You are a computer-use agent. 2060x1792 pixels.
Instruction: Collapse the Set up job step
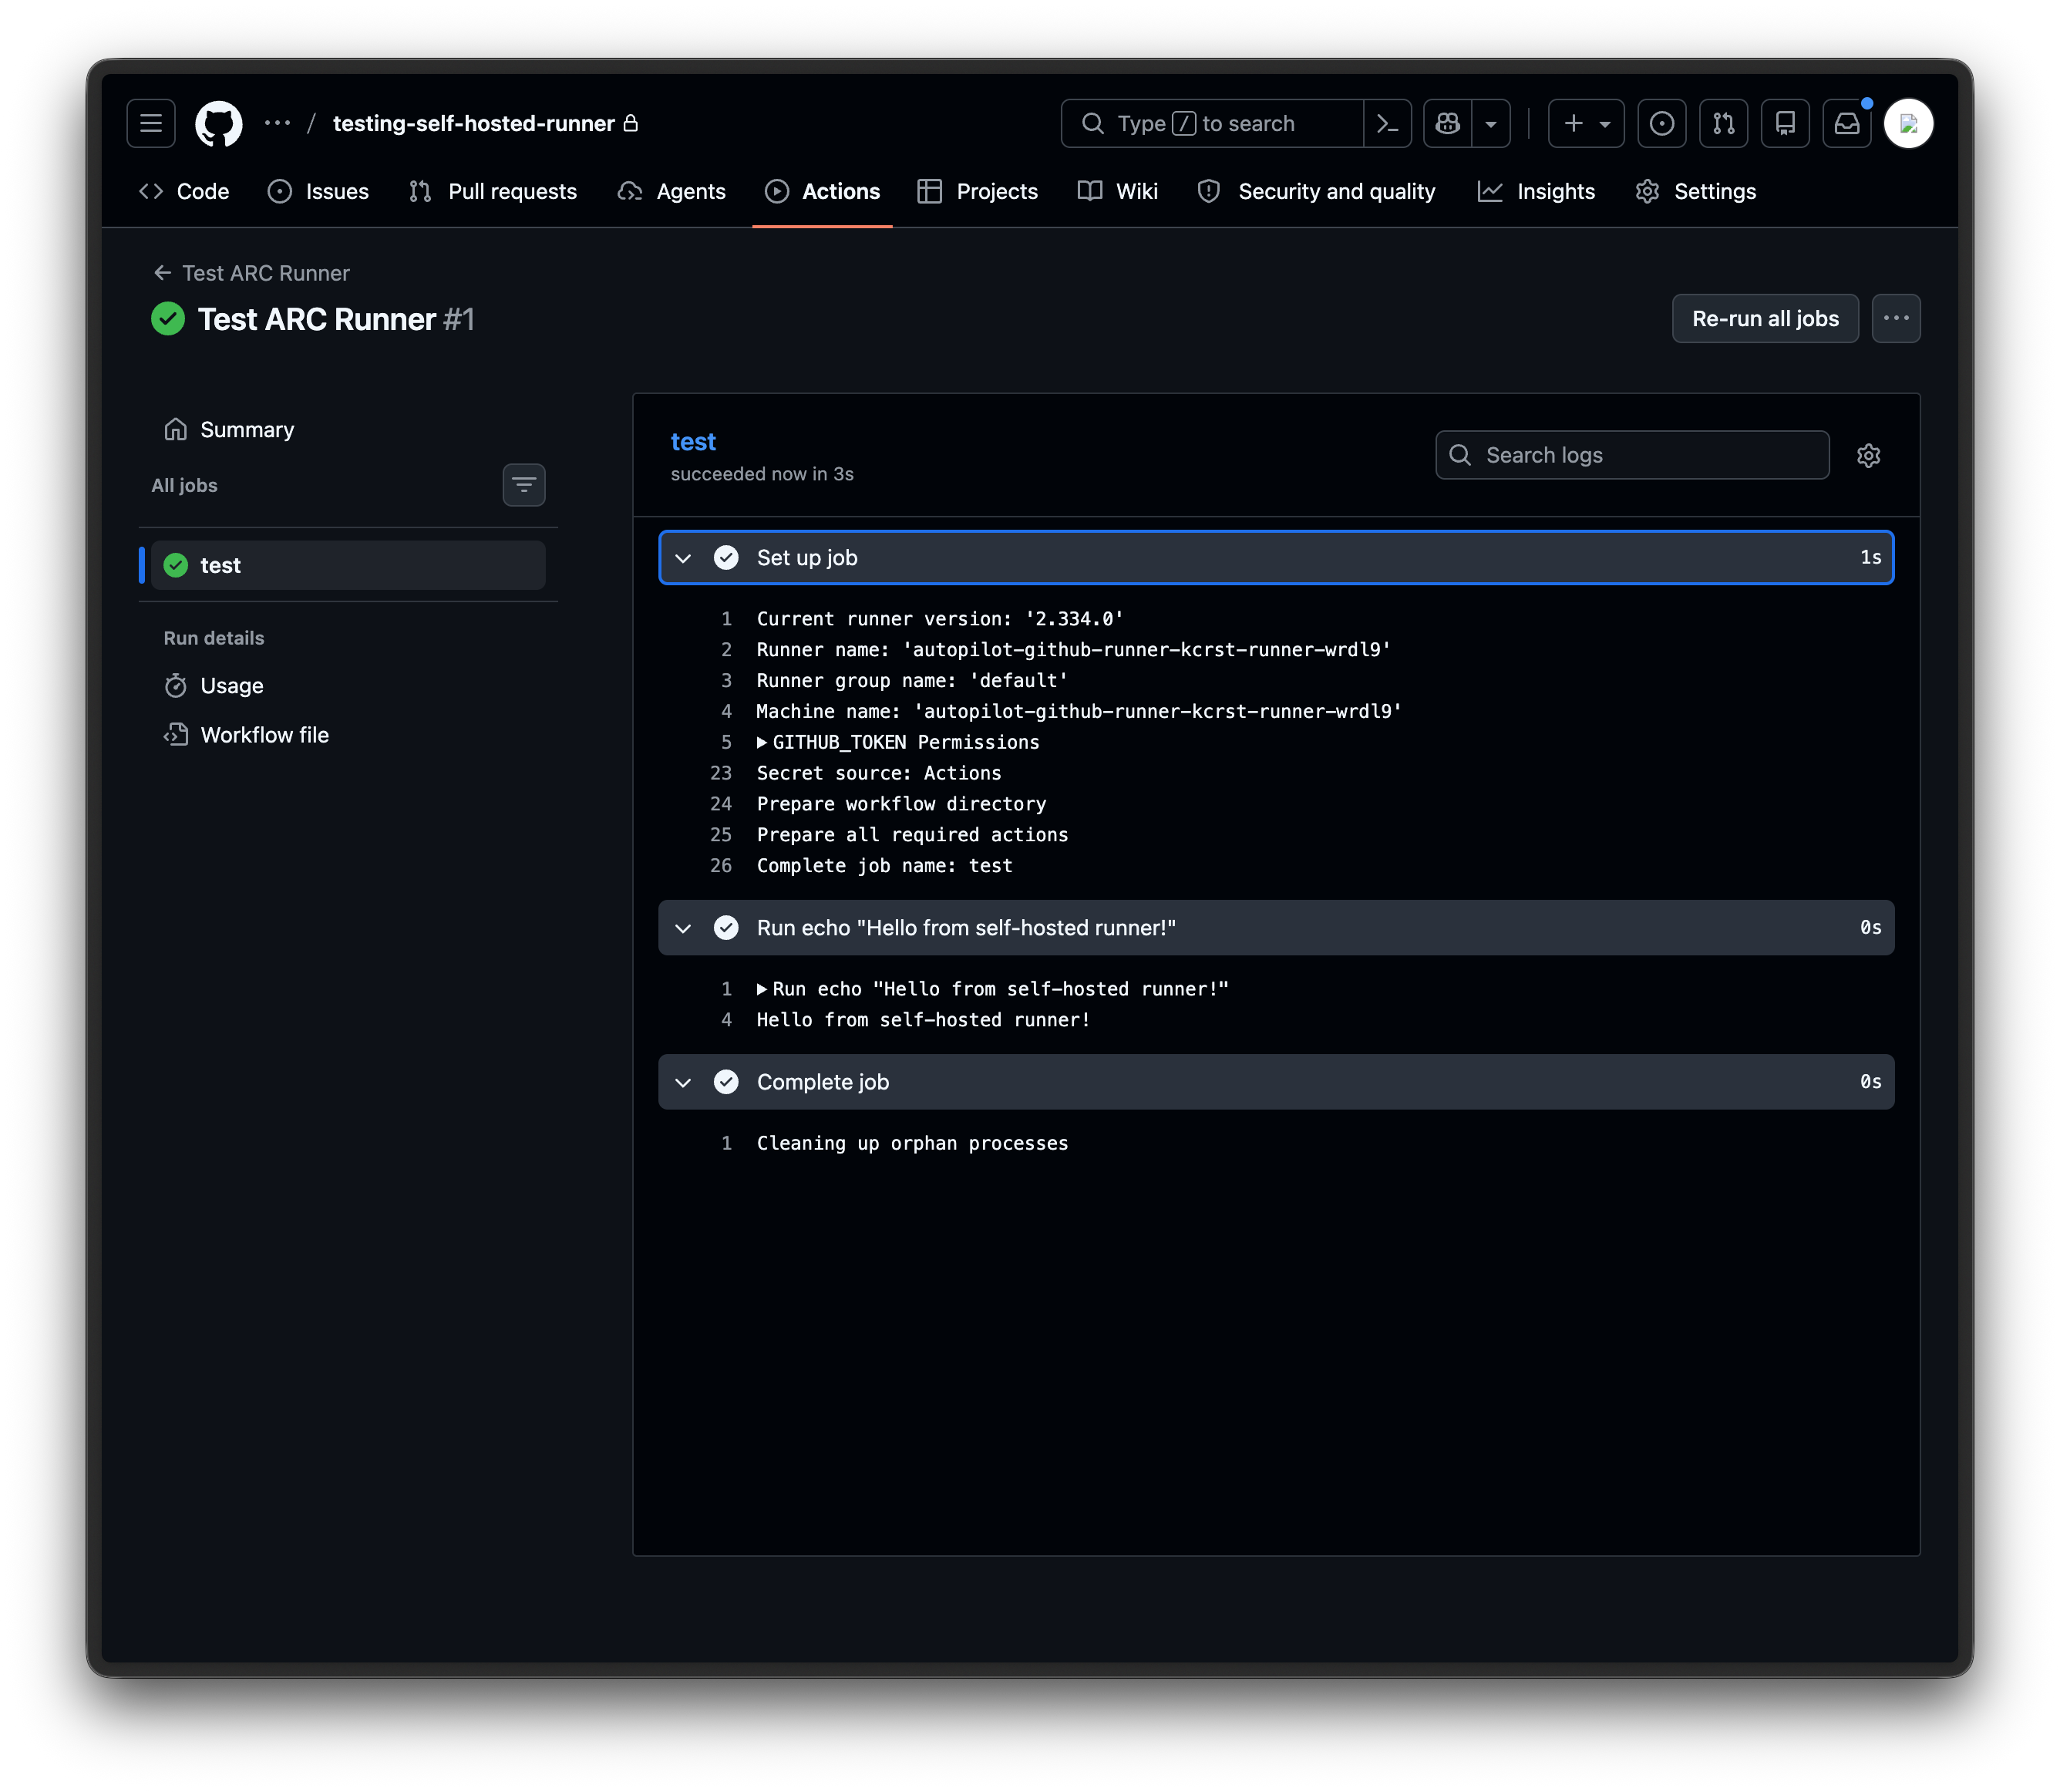[1276, 557]
